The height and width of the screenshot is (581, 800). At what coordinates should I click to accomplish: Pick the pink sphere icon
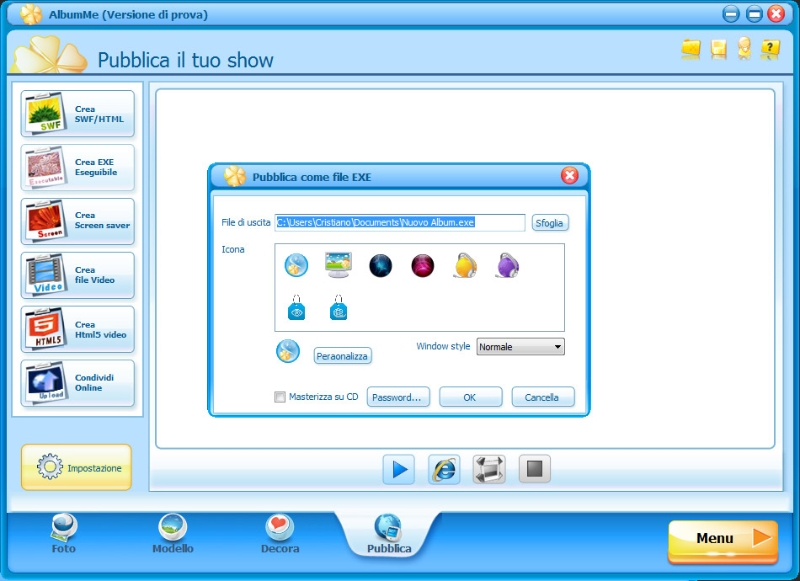[x=423, y=265]
